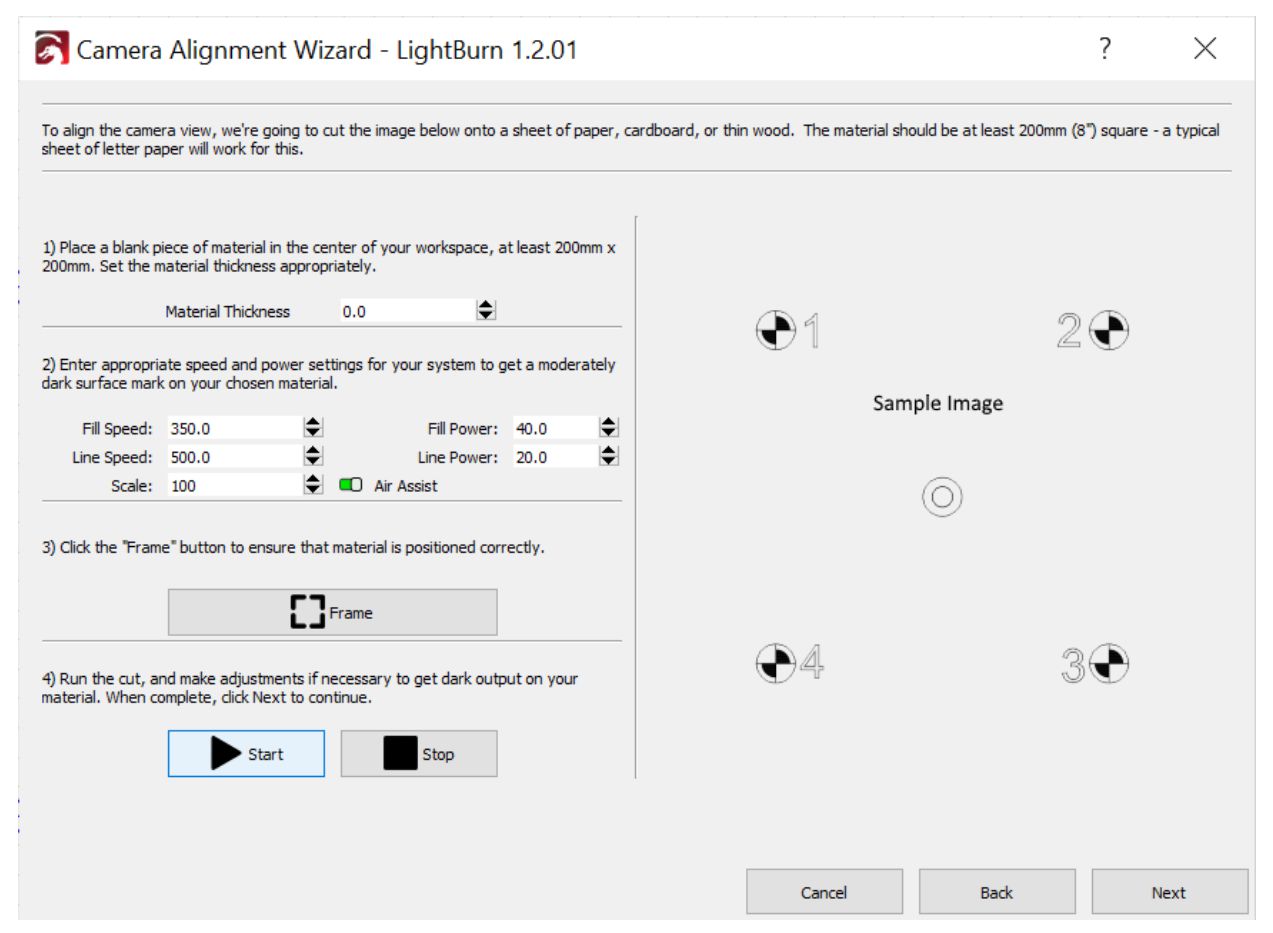Viewport: 1273px width, 933px height.
Task: Adjust the Line Power stepper arrows
Action: tap(608, 457)
